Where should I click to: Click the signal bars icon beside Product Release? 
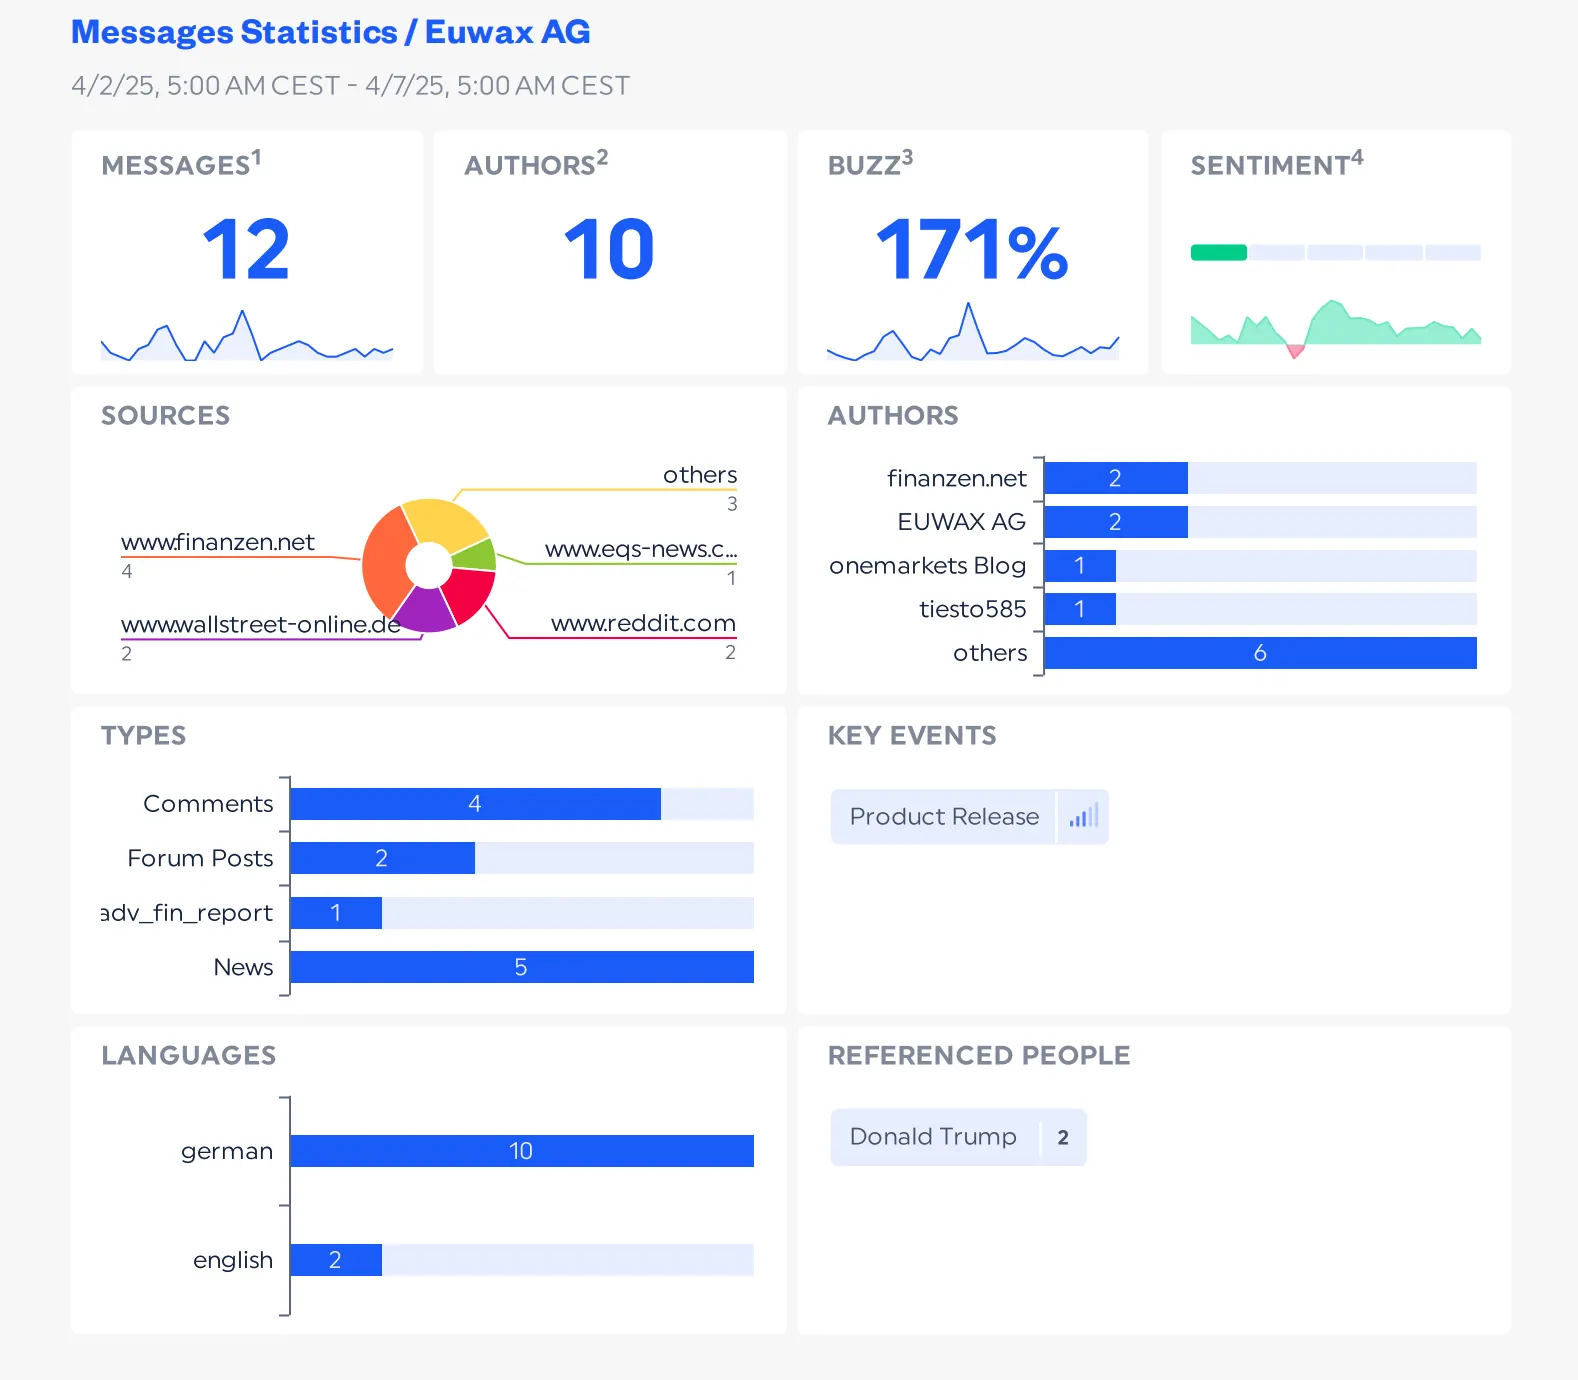[x=1083, y=816]
